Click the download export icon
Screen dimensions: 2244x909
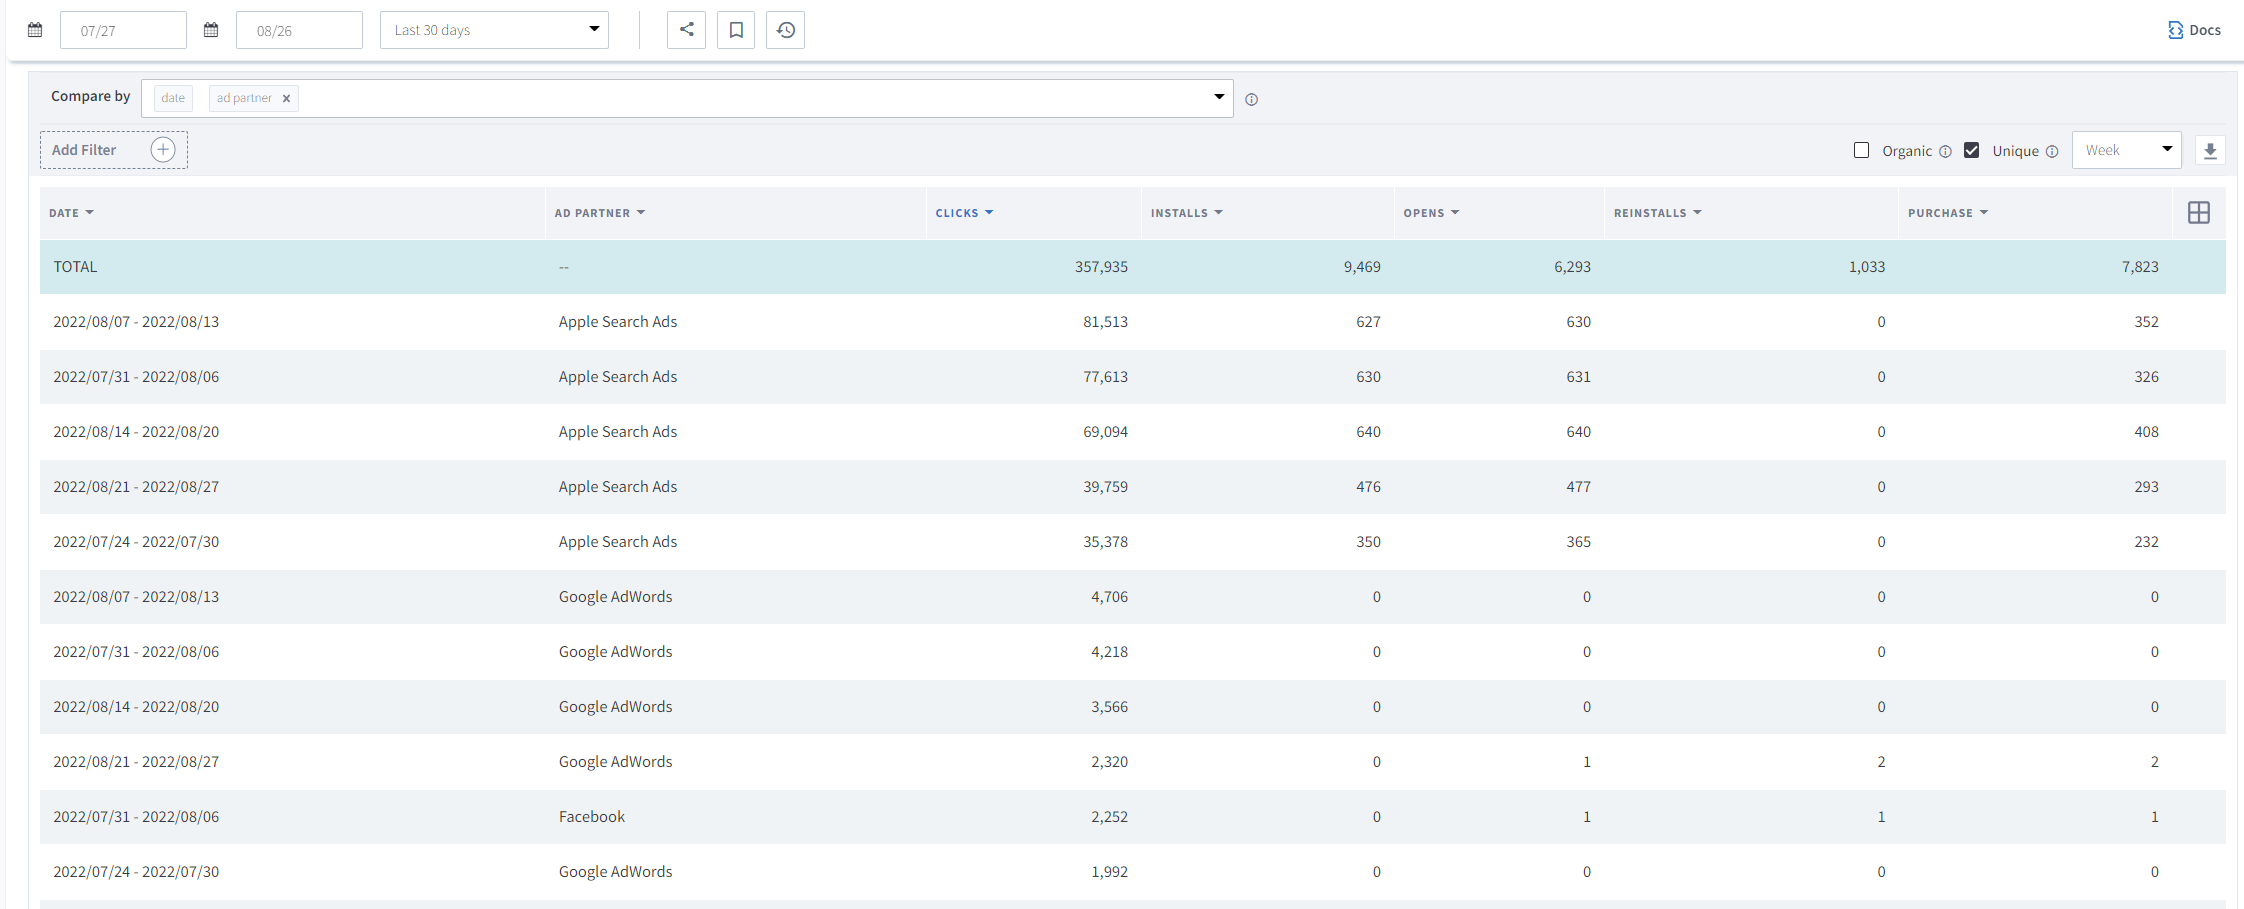click(2210, 151)
